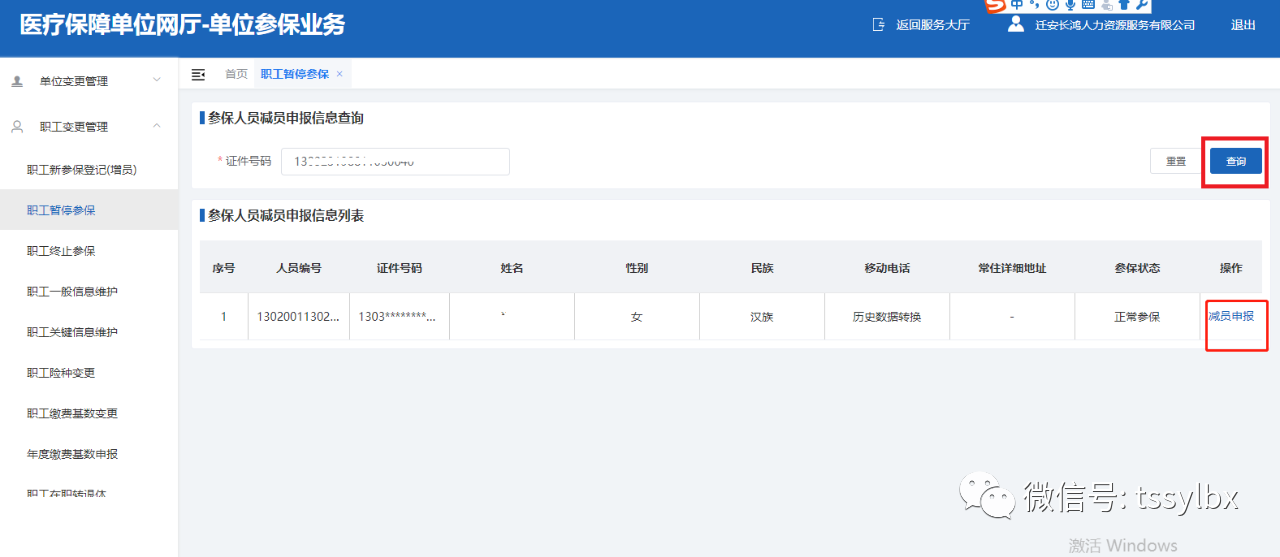Expand the 单位变更管理 menu chevron
The width and height of the screenshot is (1280, 557).
click(x=156, y=80)
